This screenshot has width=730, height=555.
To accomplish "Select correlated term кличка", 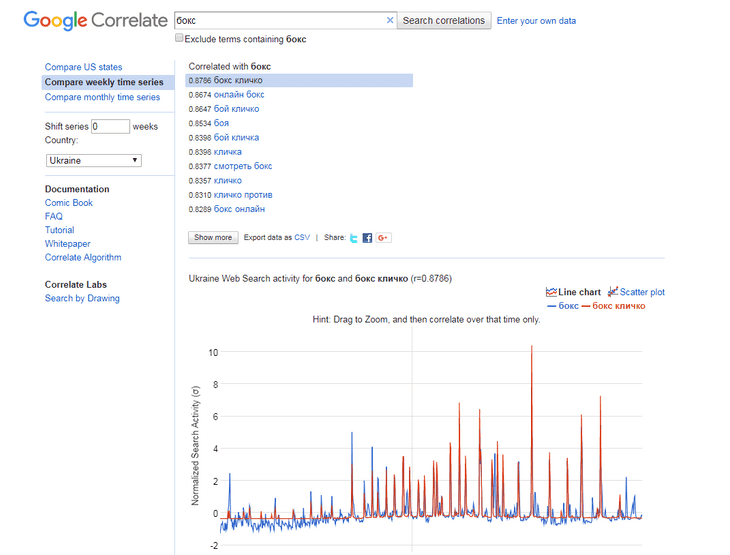I will pyautogui.click(x=228, y=152).
